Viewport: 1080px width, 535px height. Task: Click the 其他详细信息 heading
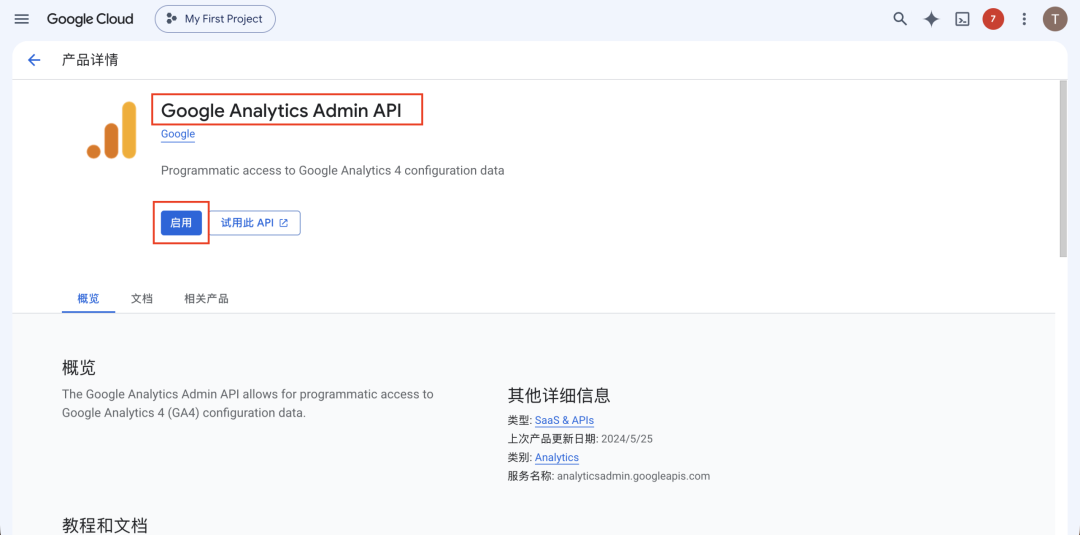click(x=559, y=395)
